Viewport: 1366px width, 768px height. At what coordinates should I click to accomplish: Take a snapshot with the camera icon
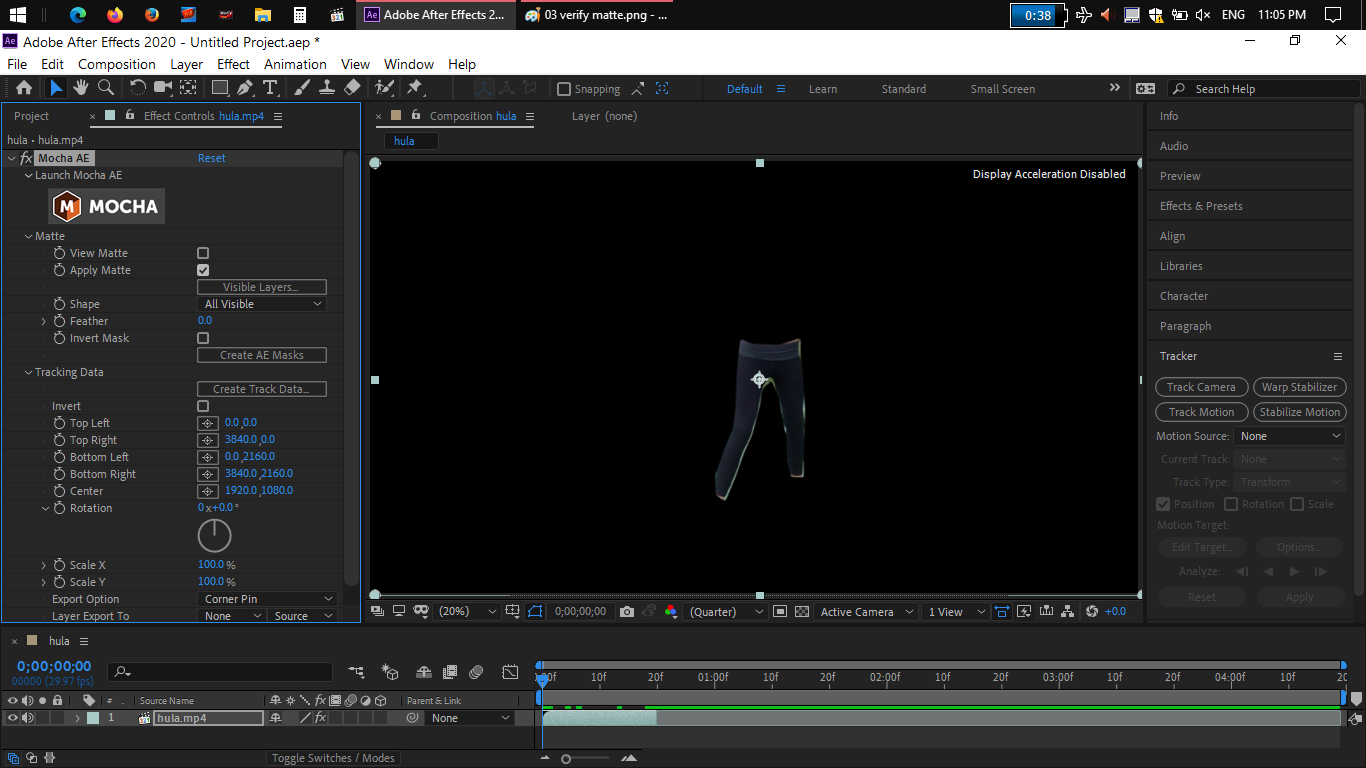click(627, 612)
